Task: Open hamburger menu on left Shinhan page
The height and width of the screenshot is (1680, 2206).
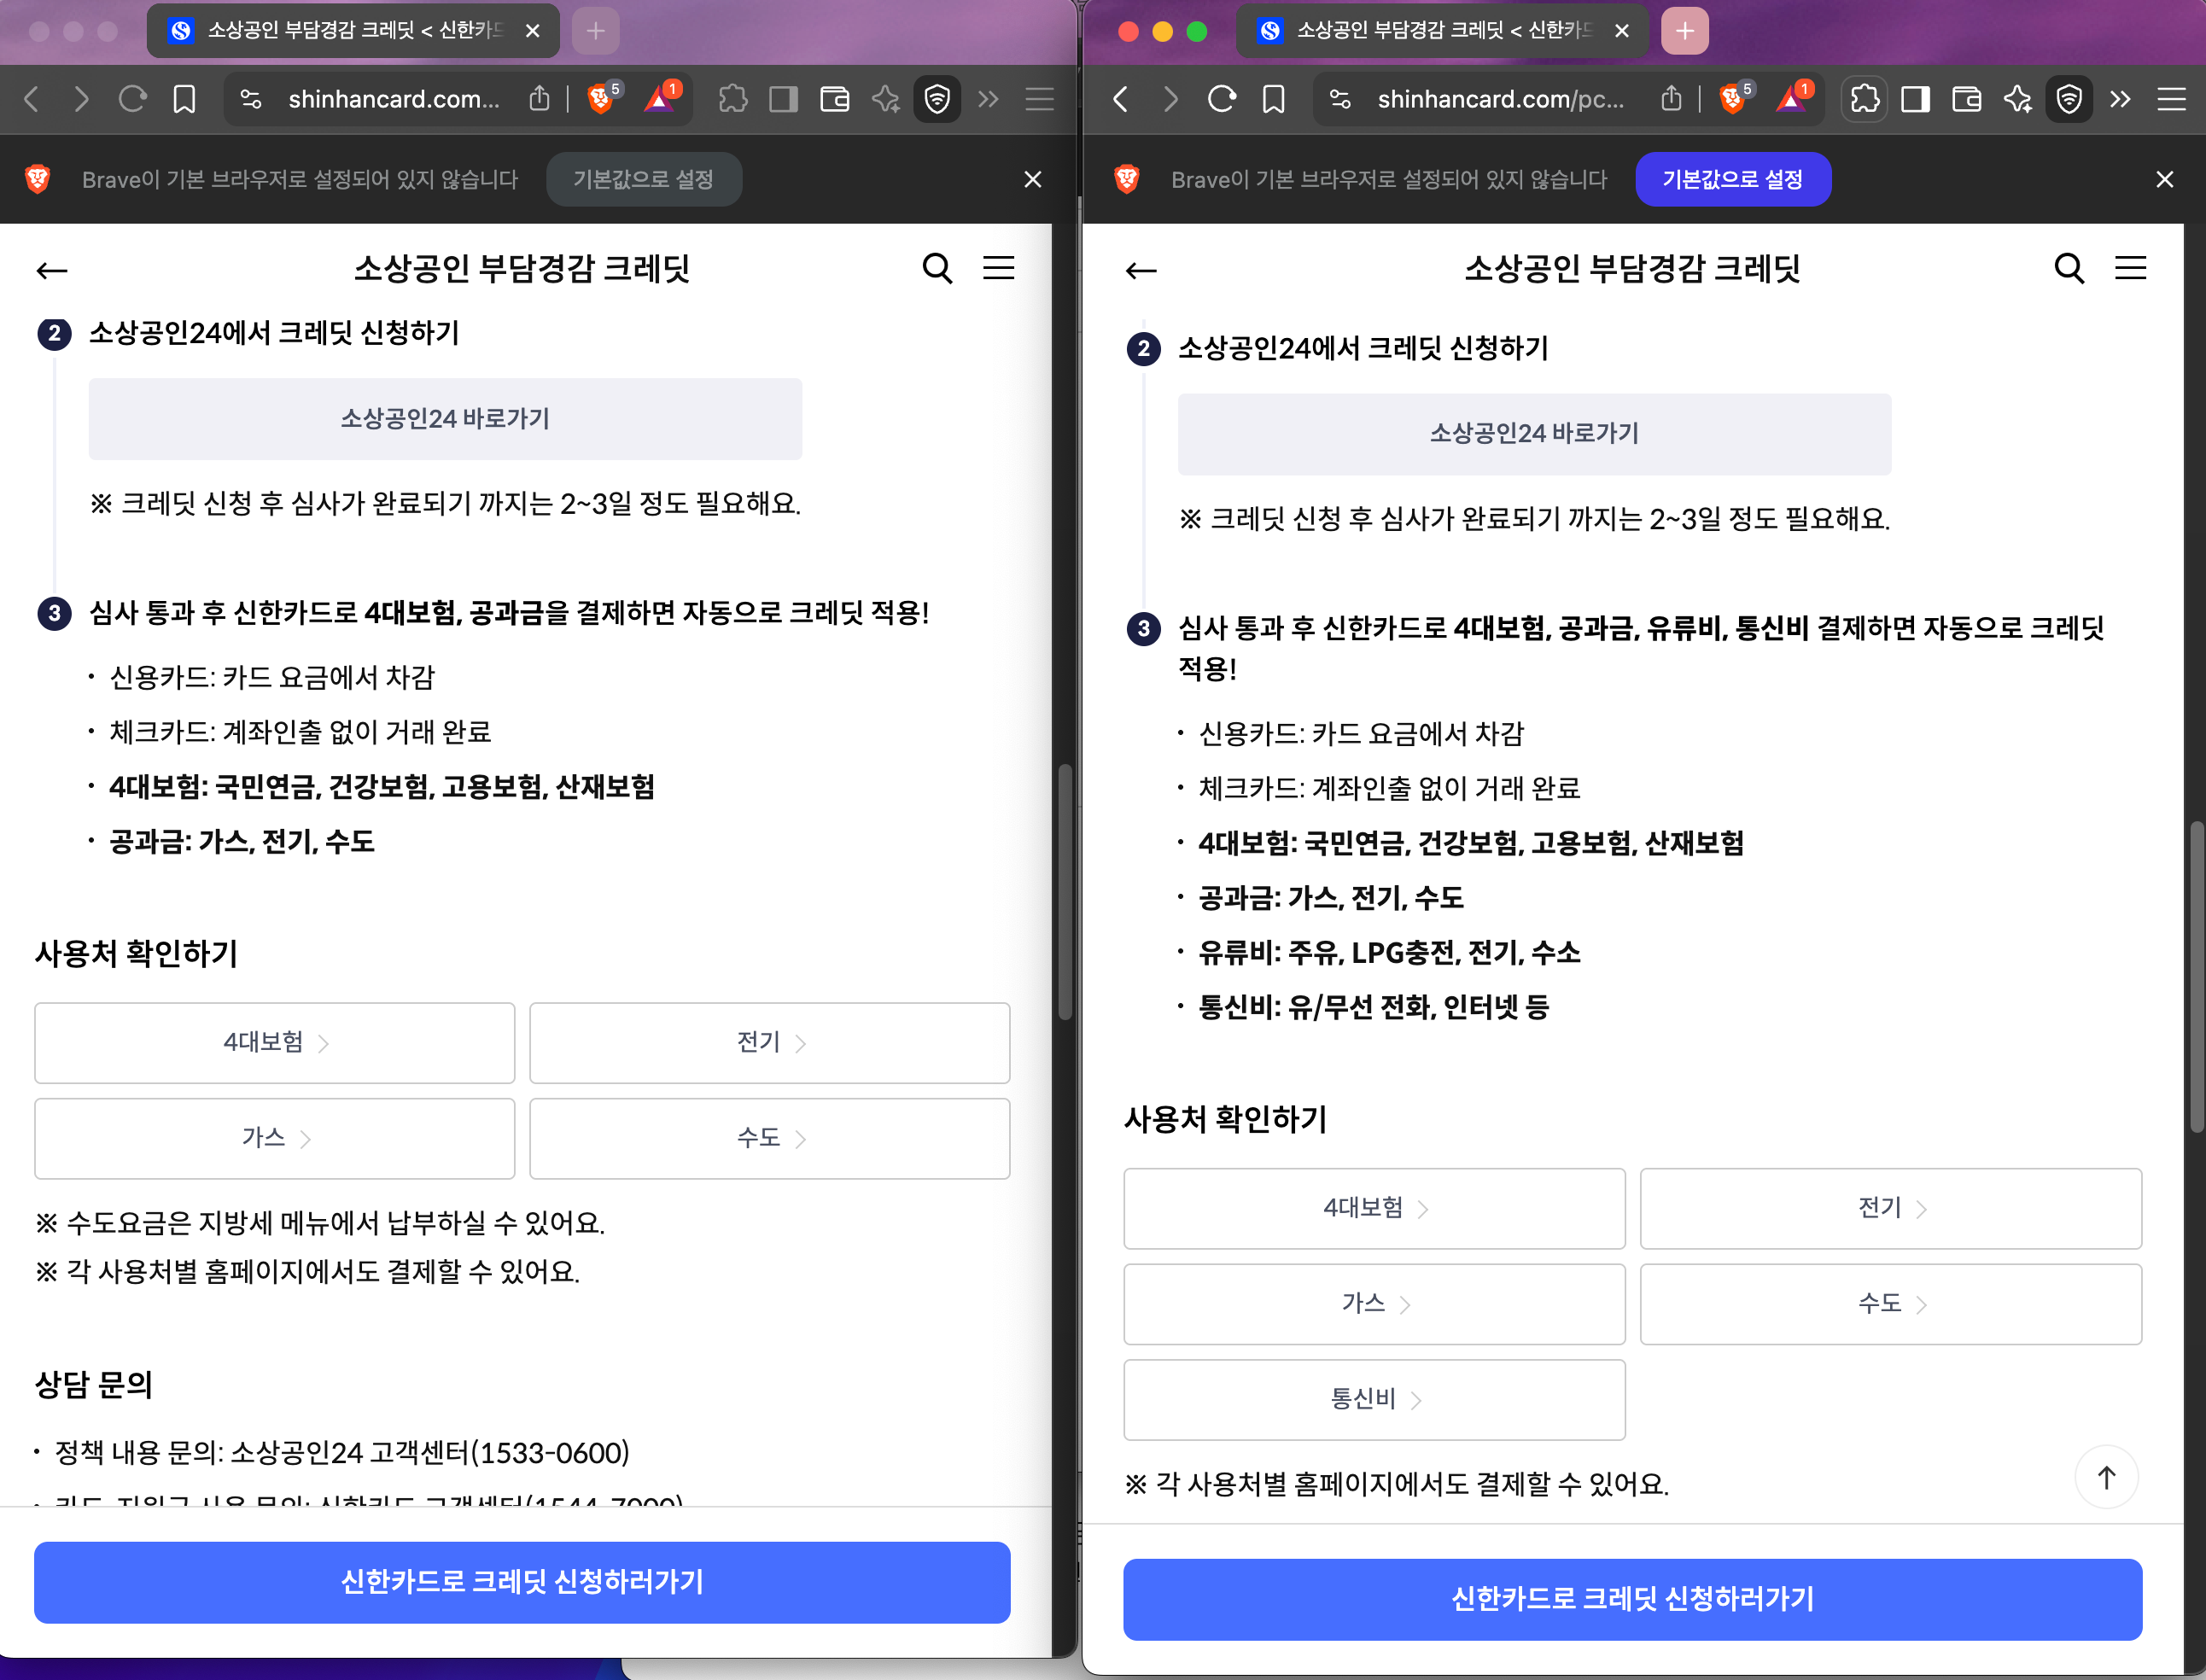Action: click(x=998, y=268)
